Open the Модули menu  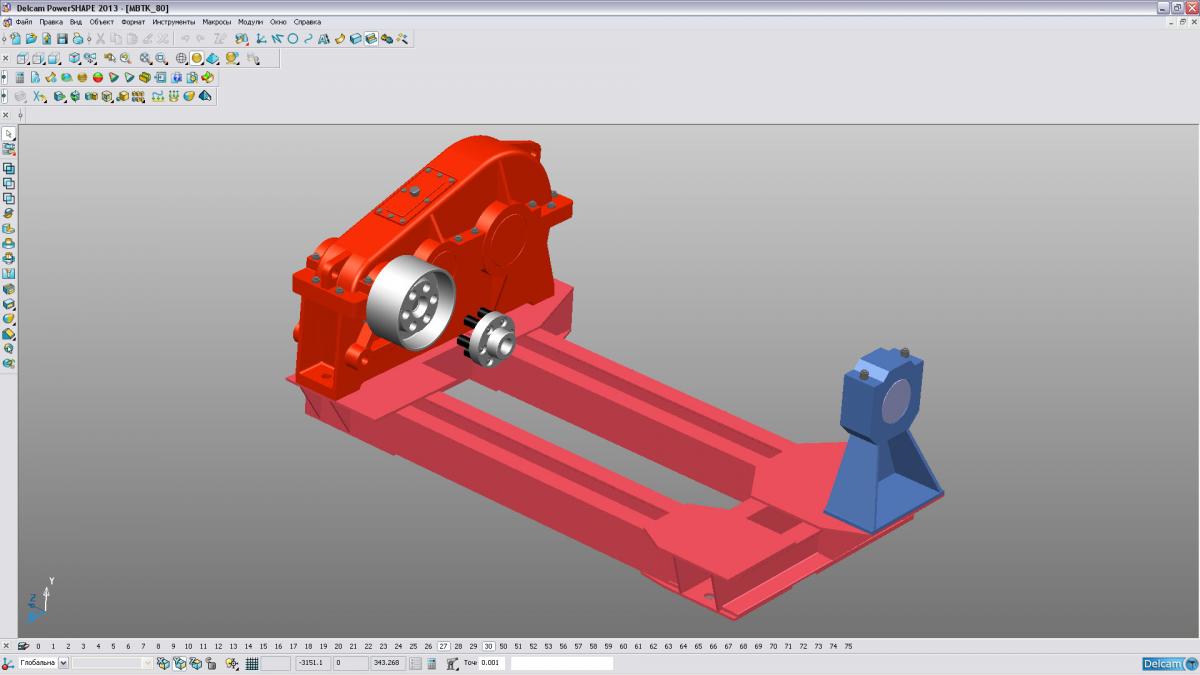(251, 21)
